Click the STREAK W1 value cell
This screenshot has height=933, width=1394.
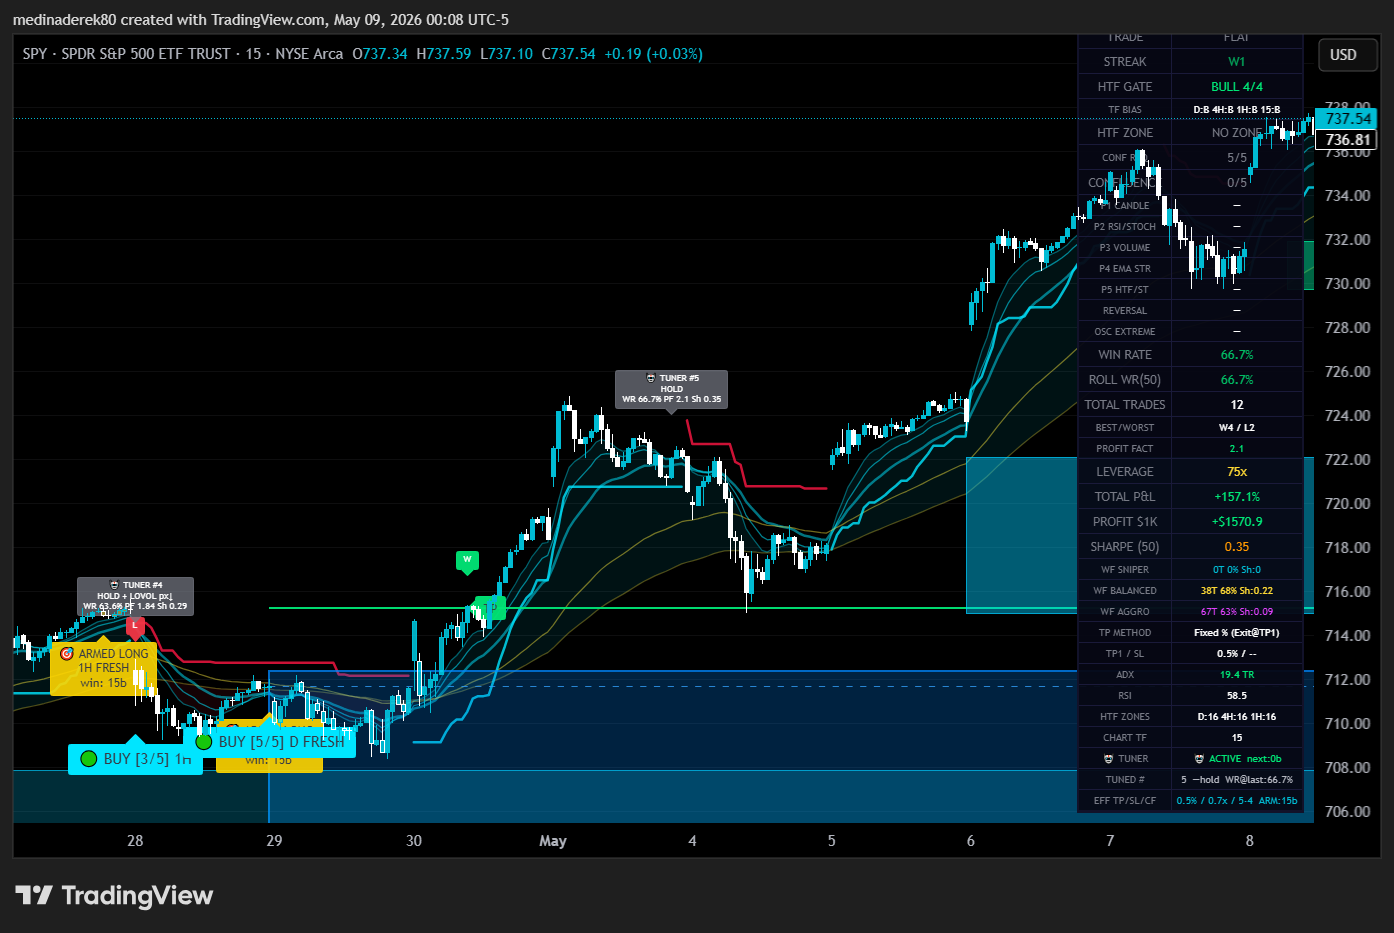coord(1237,62)
